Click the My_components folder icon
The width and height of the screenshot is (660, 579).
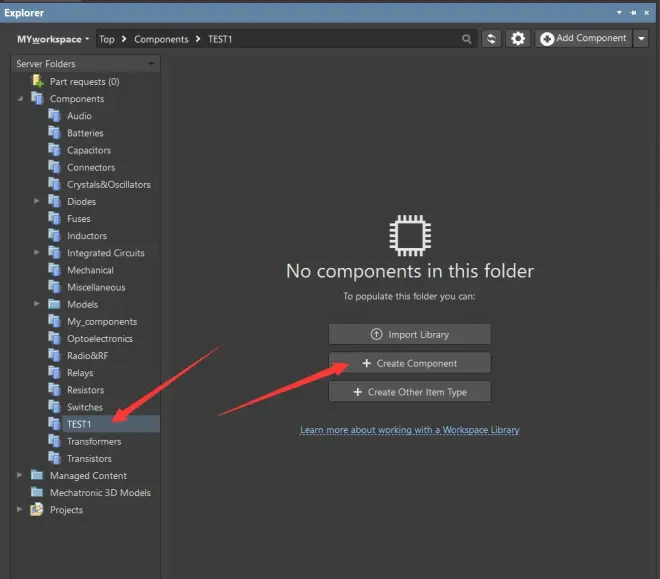[x=54, y=321]
